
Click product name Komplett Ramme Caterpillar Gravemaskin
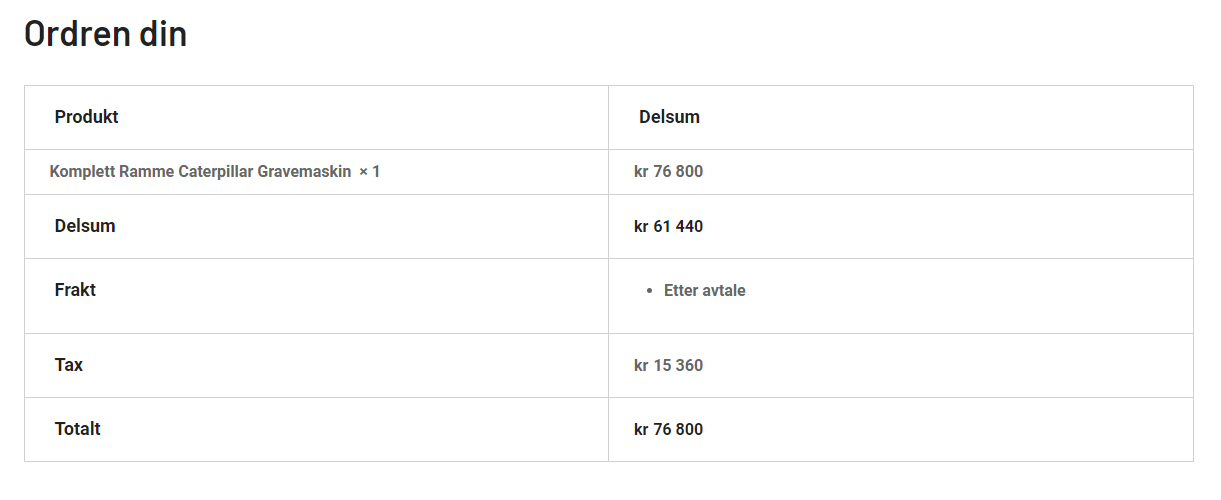coord(200,172)
